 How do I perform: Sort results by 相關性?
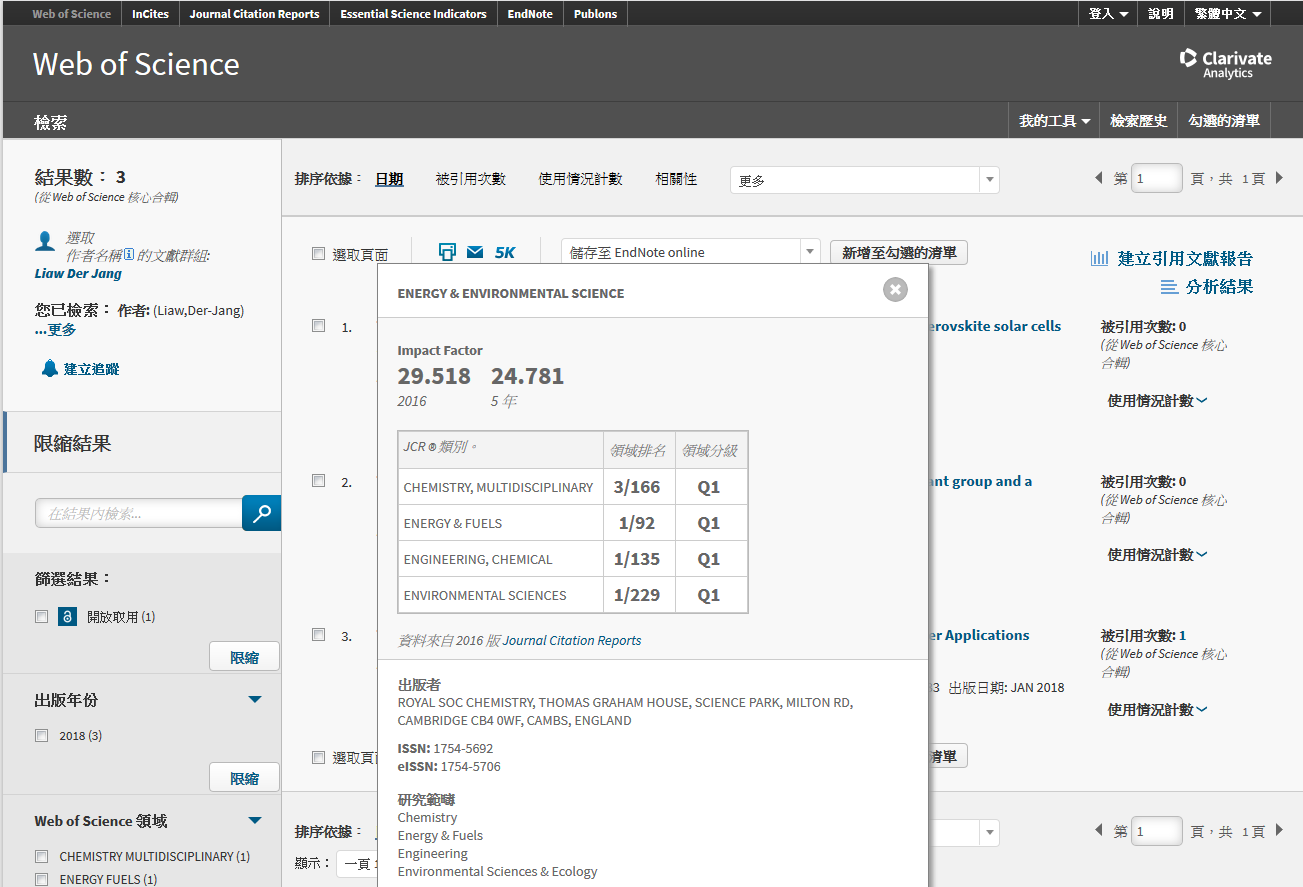tap(676, 179)
